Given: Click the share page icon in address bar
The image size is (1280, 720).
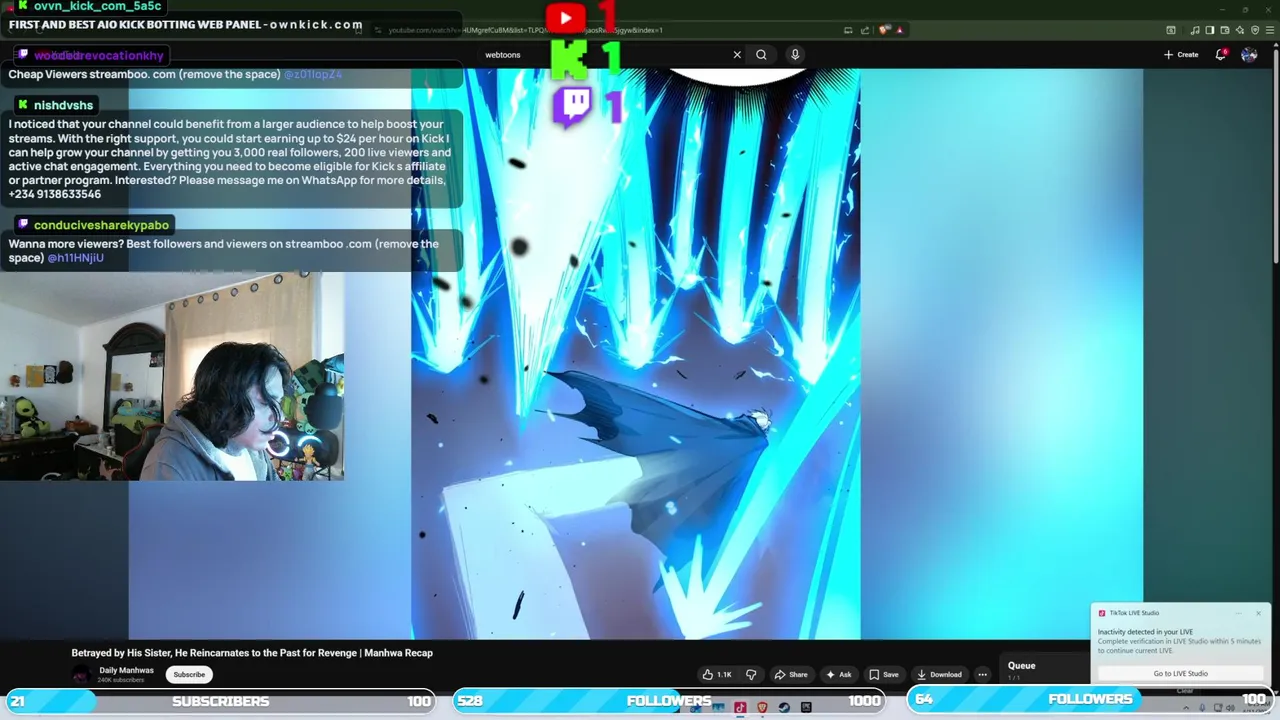Looking at the screenshot, I should coord(865,30).
